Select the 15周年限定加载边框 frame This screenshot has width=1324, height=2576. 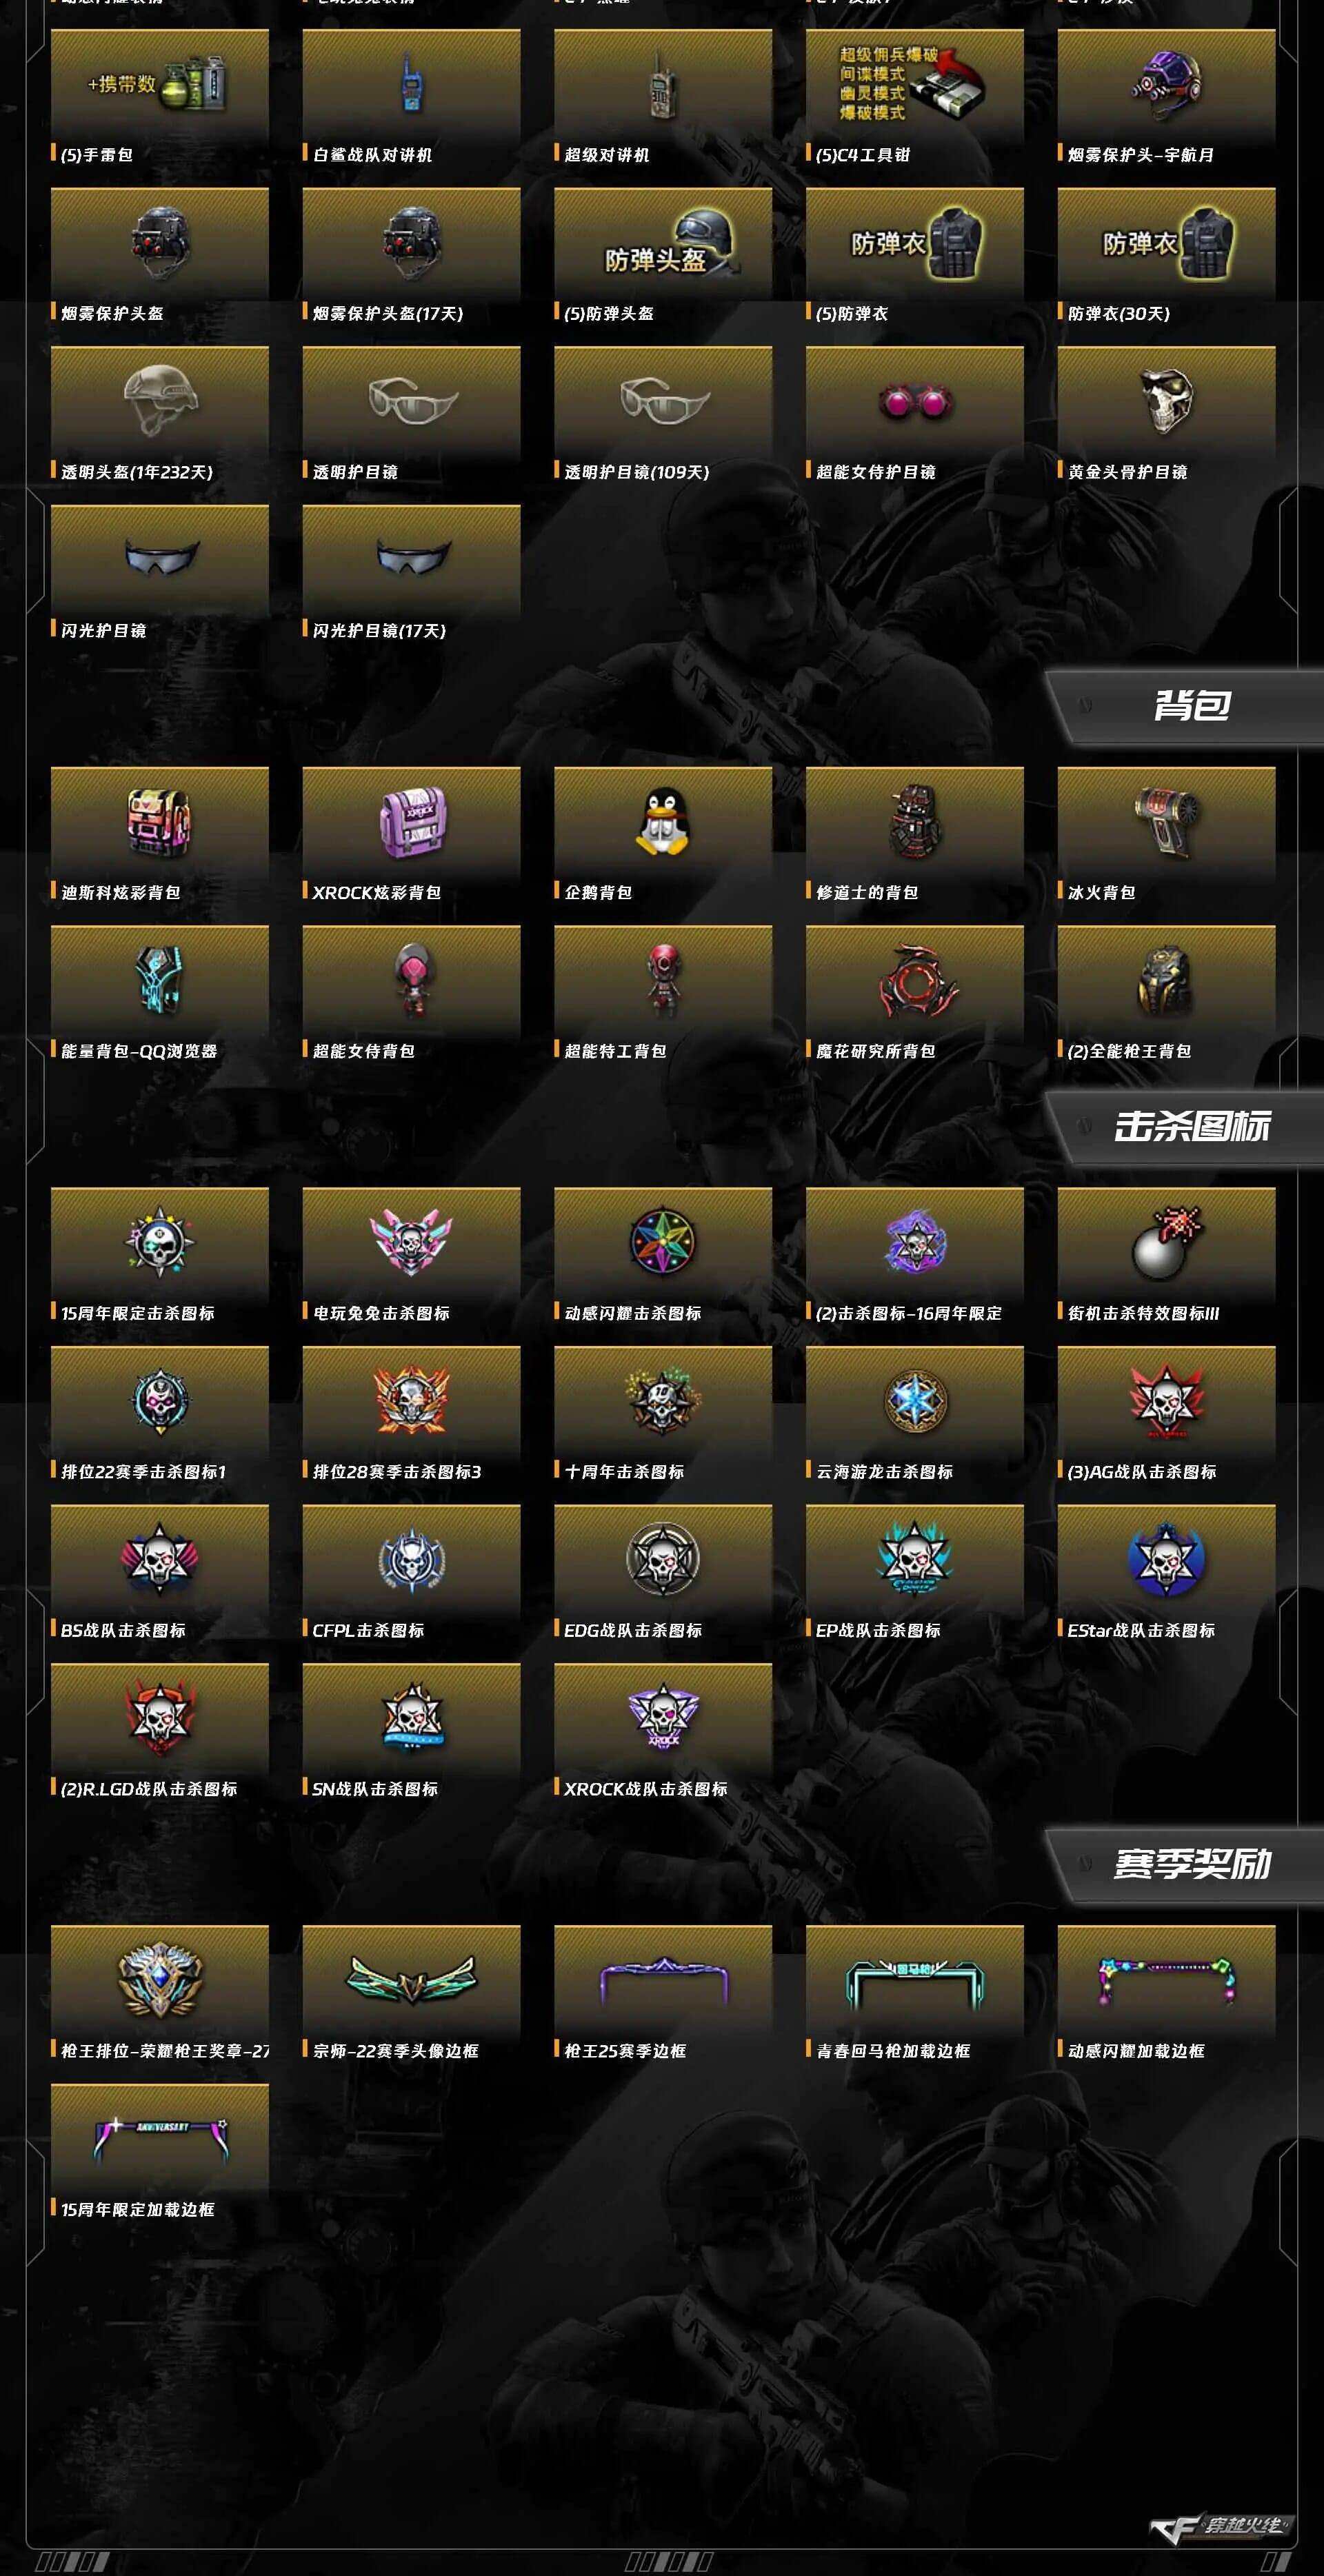coord(160,2153)
